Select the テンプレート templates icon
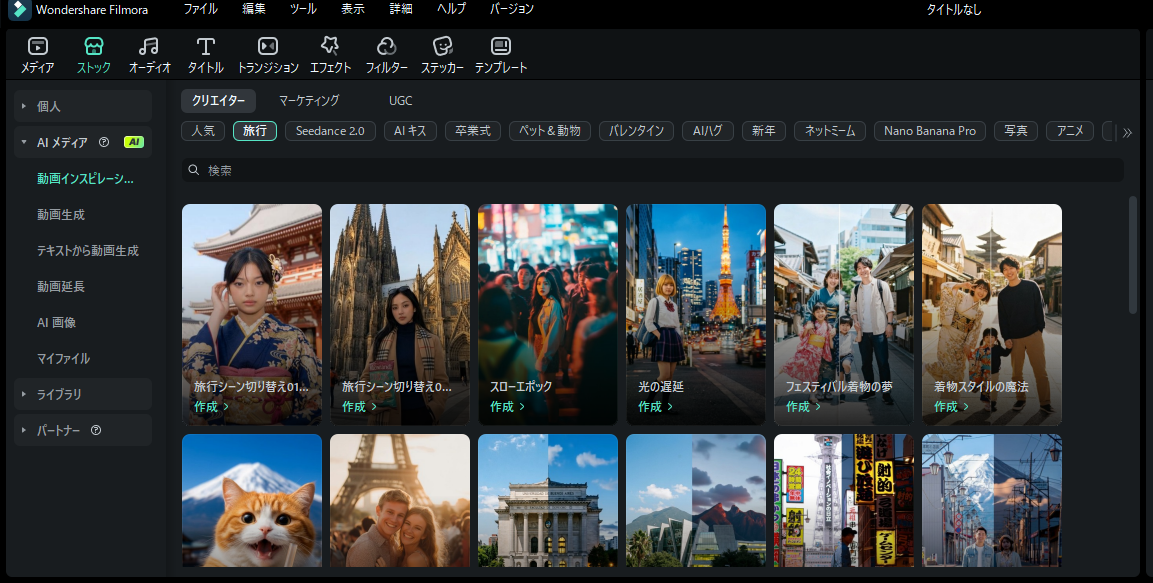Screen dimensions: 1153x583 [x=500, y=55]
